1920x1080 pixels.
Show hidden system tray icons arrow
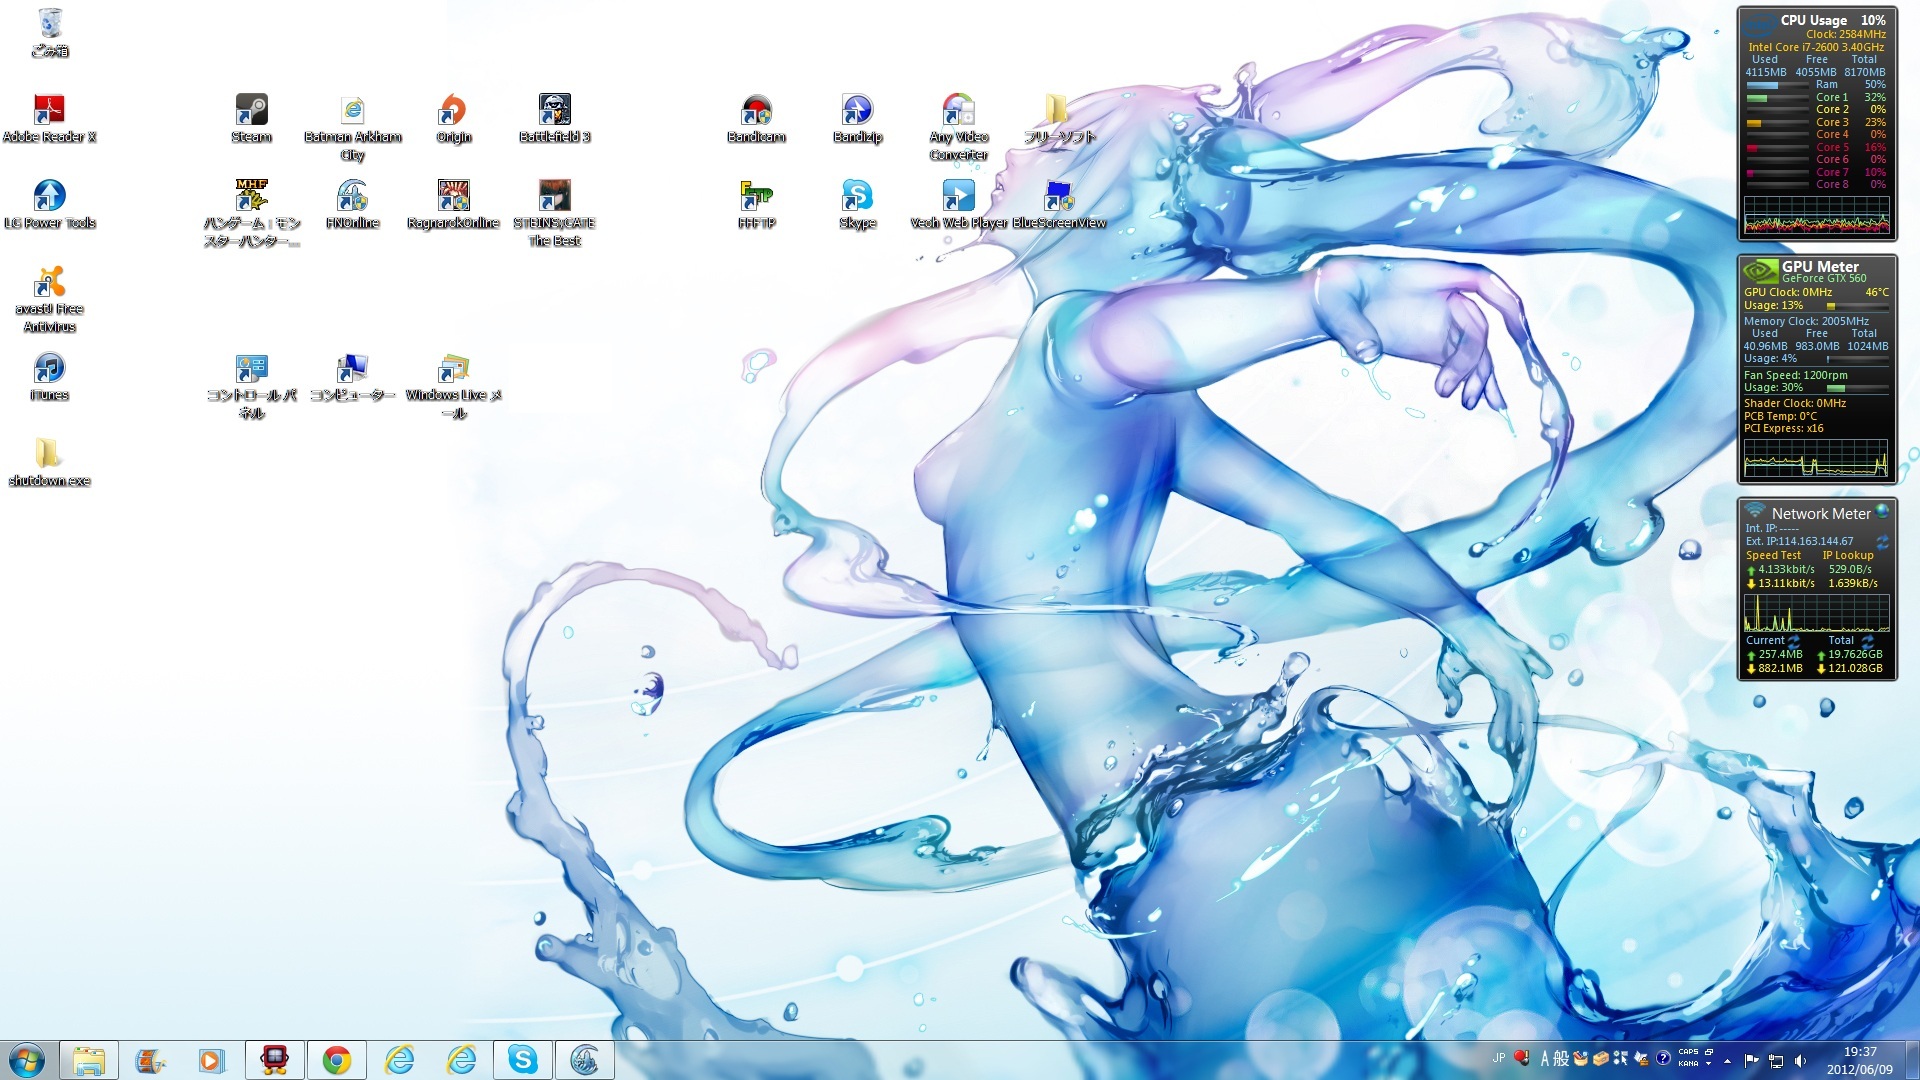click(x=1727, y=1060)
